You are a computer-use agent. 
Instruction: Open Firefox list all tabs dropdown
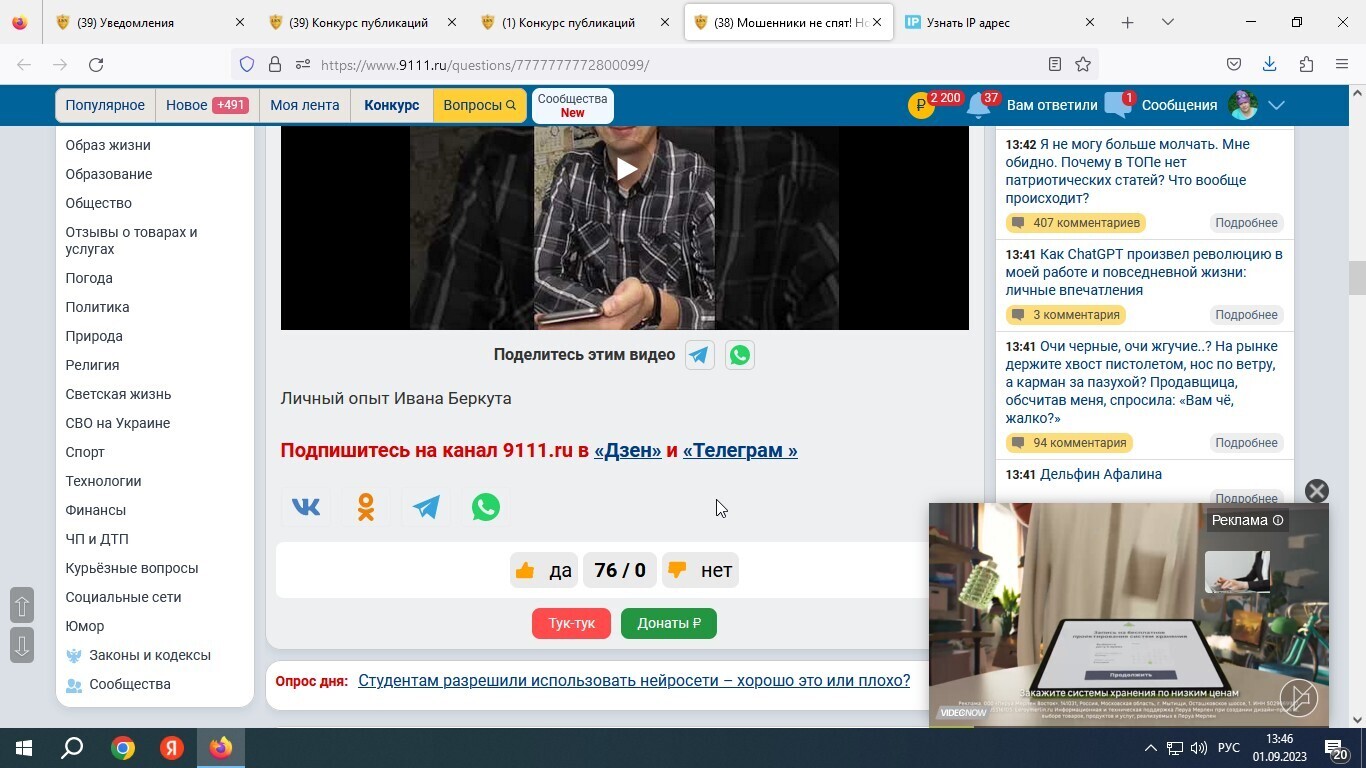click(1167, 22)
